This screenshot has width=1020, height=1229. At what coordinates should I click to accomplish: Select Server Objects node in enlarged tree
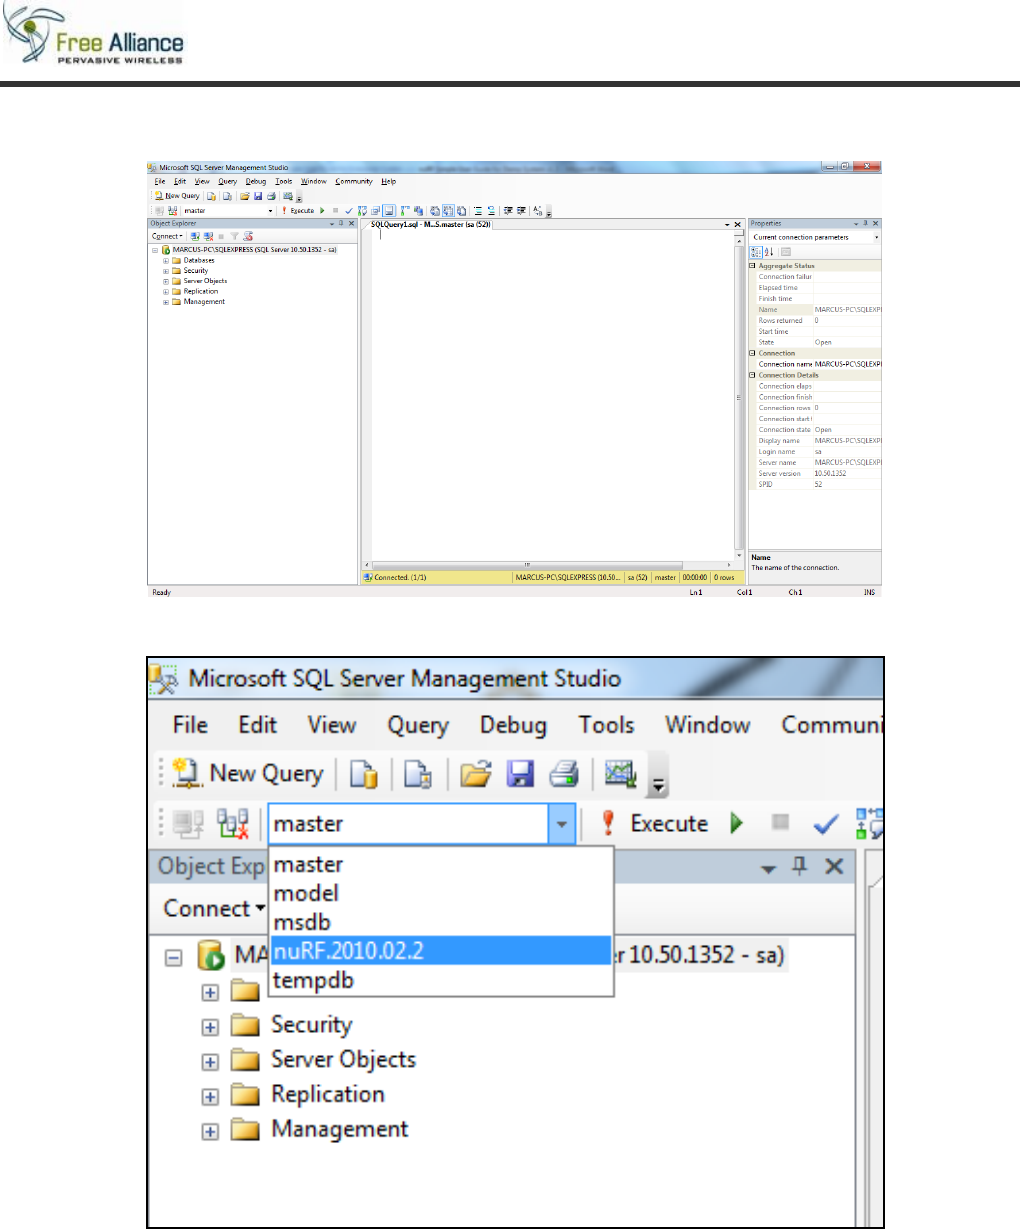click(343, 1060)
